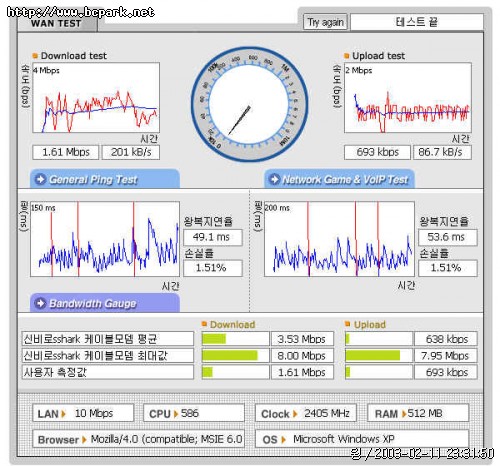500x466 pixels.
Task: Click the General Ping Test latency graph
Action: pyautogui.click(x=105, y=239)
